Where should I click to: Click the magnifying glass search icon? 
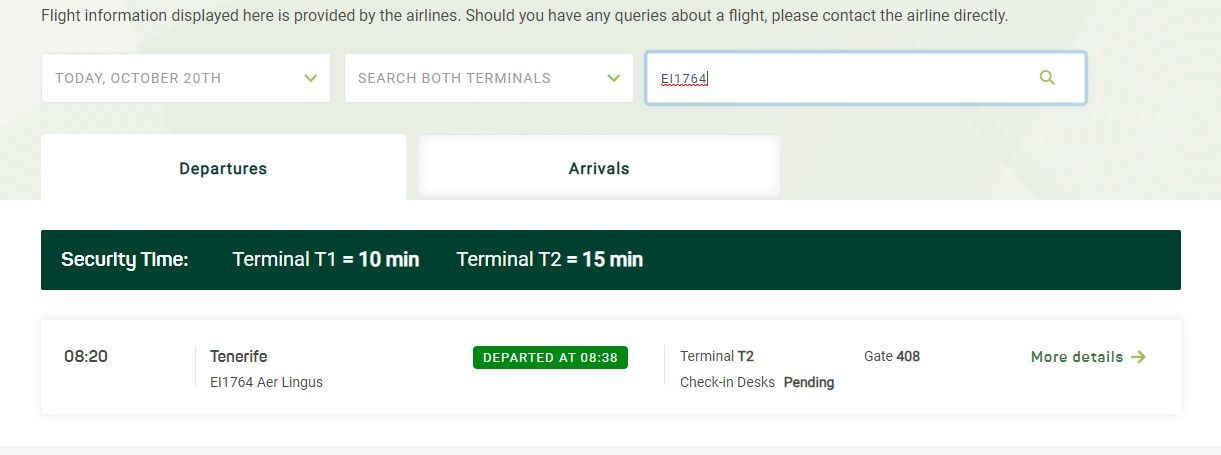(x=1047, y=77)
